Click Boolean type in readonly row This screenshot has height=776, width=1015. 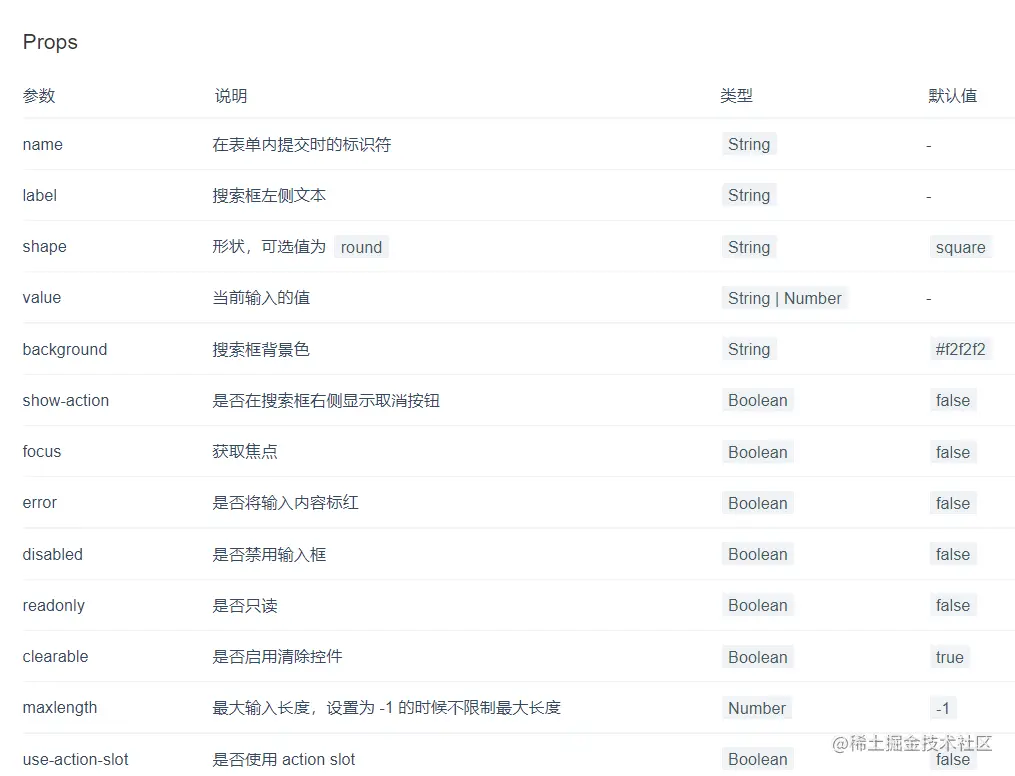tap(758, 606)
